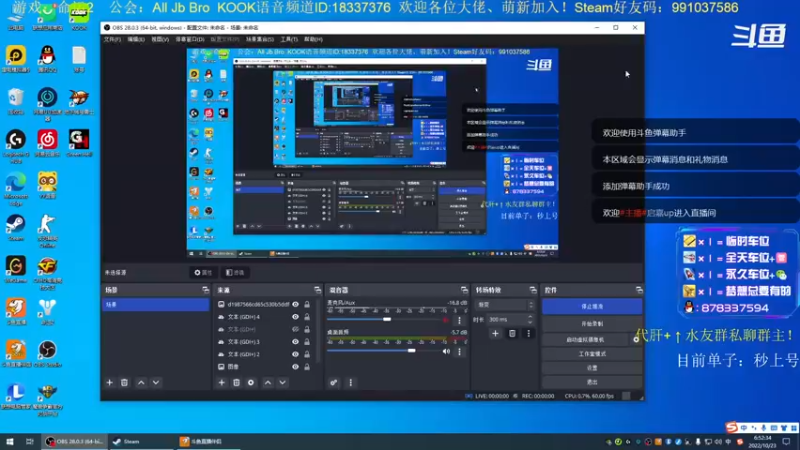Hide the 文本 (GDI+) 3 source
Image resolution: width=800 pixels, height=450 pixels.
coord(295,342)
